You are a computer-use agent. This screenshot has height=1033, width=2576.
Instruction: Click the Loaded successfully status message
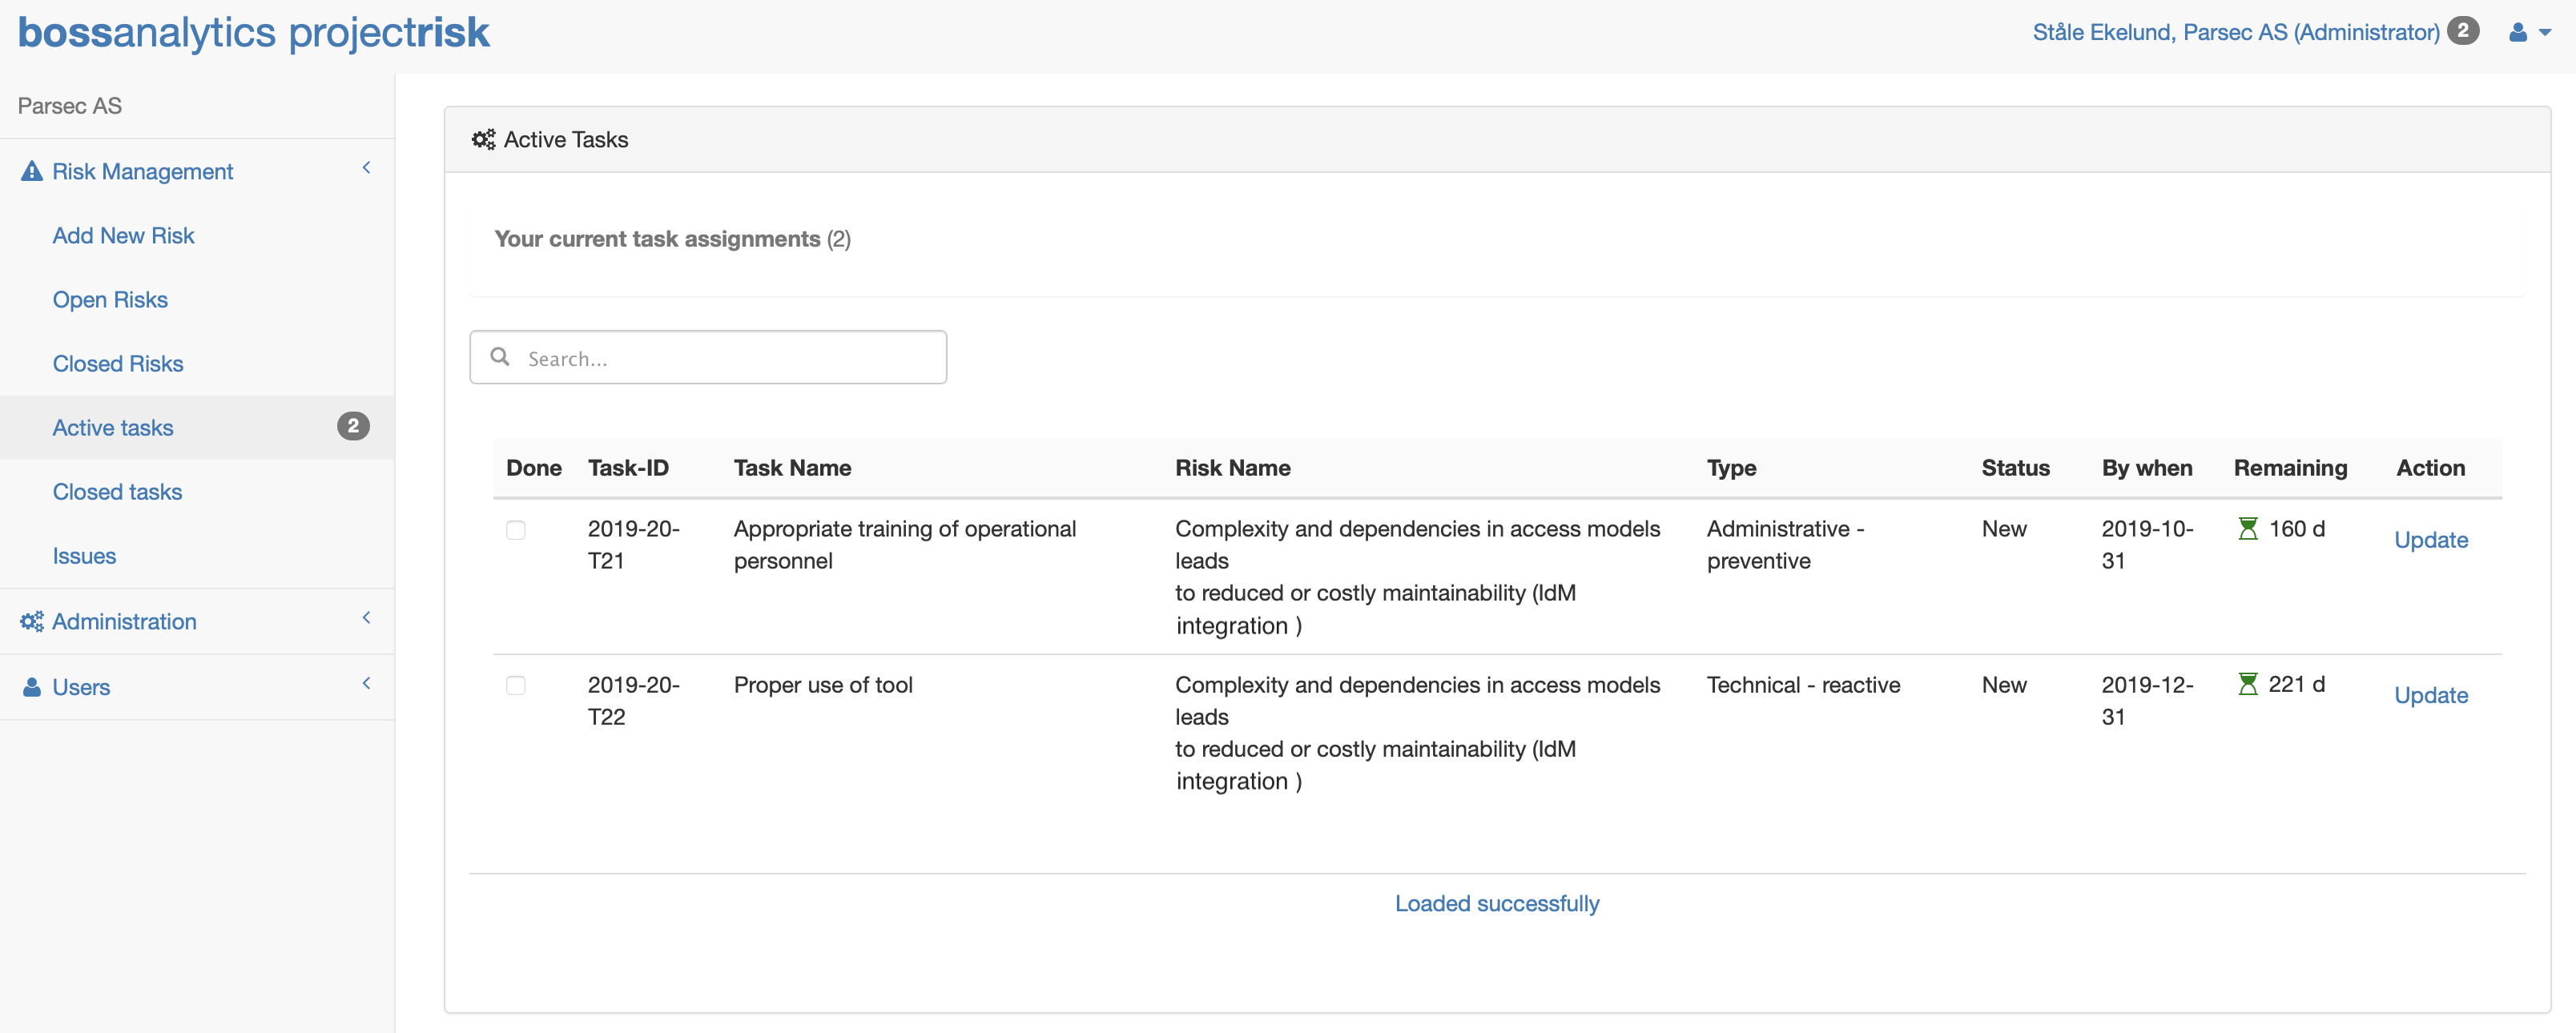pyautogui.click(x=1497, y=903)
